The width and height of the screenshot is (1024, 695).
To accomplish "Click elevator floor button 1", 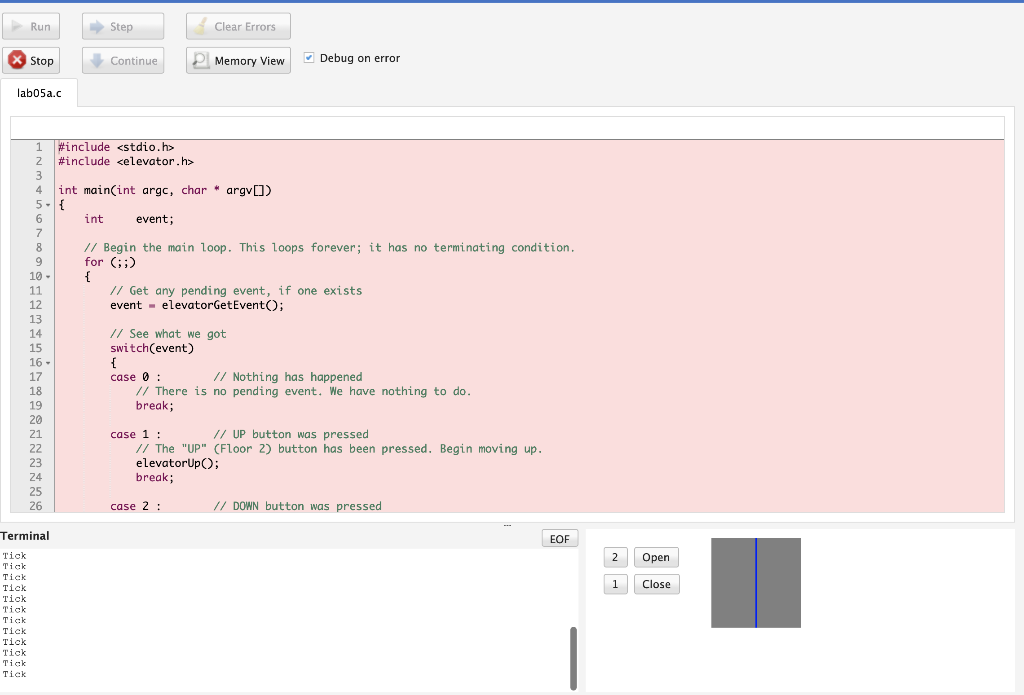I will (615, 584).
